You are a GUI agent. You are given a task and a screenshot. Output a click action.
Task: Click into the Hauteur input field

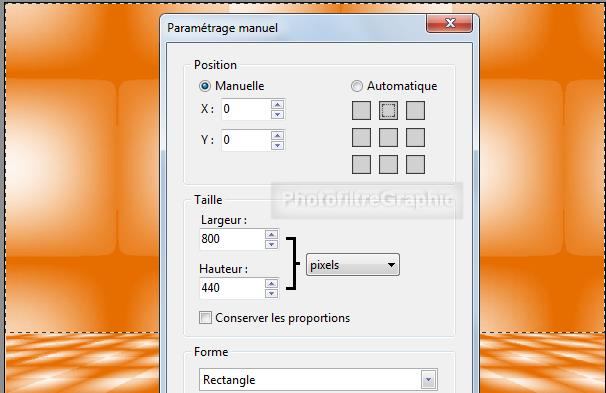[232, 288]
